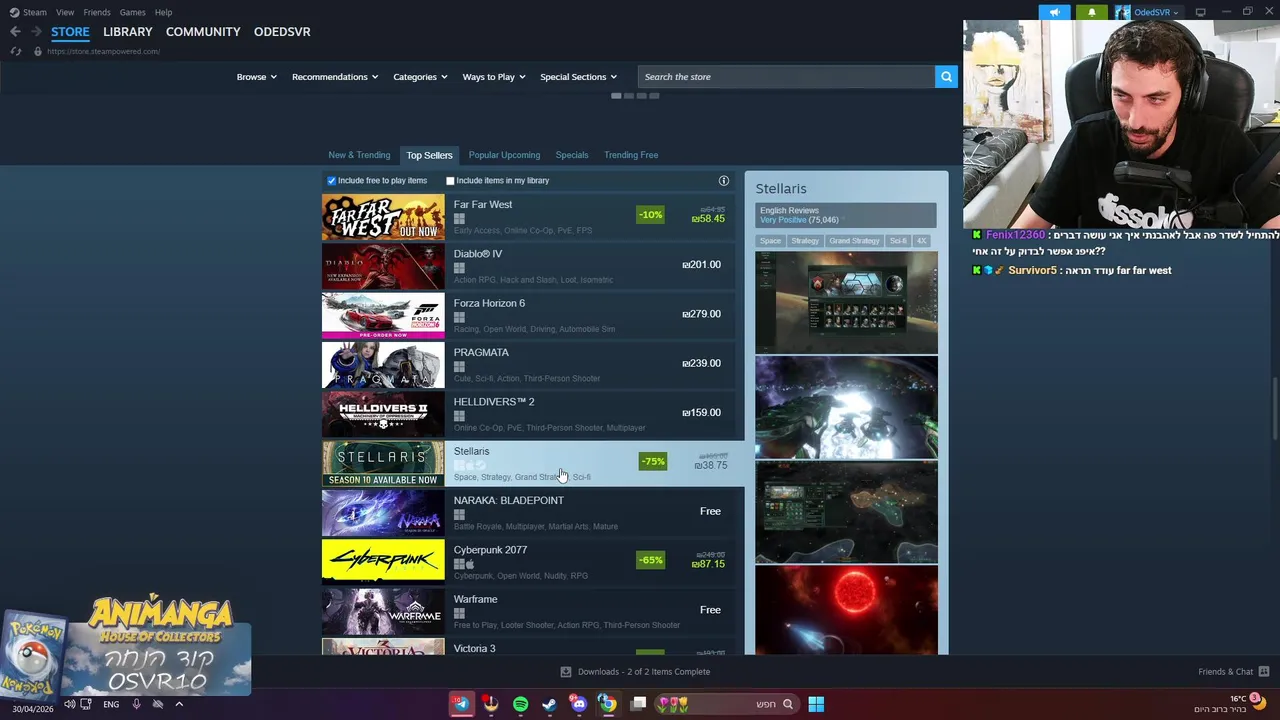Open Discord from the taskbar
Viewport: 1280px width, 720px height.
(x=578, y=704)
